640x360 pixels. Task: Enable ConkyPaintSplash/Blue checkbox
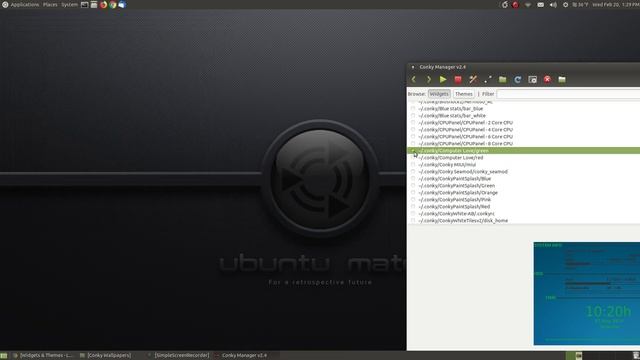click(413, 178)
